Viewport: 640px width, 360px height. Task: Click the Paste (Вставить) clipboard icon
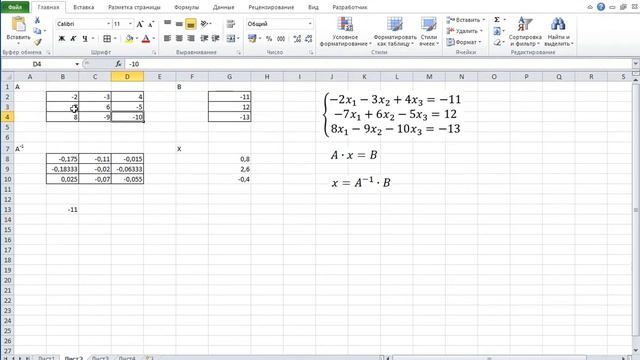coord(18,24)
